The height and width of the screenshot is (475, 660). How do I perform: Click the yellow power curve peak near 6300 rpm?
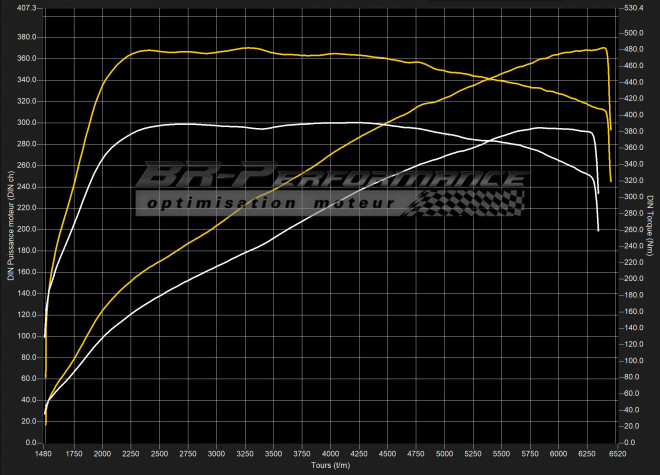(602, 48)
